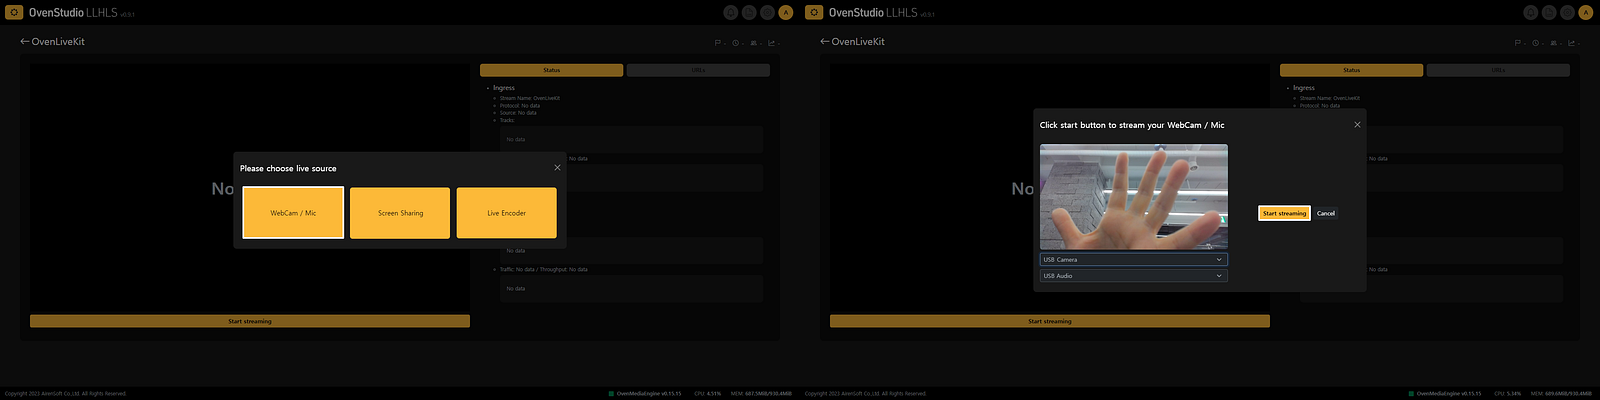Viewport: 1600px width, 400px height.
Task: Open notifications bell in the left screenshot header
Action: click(x=731, y=12)
